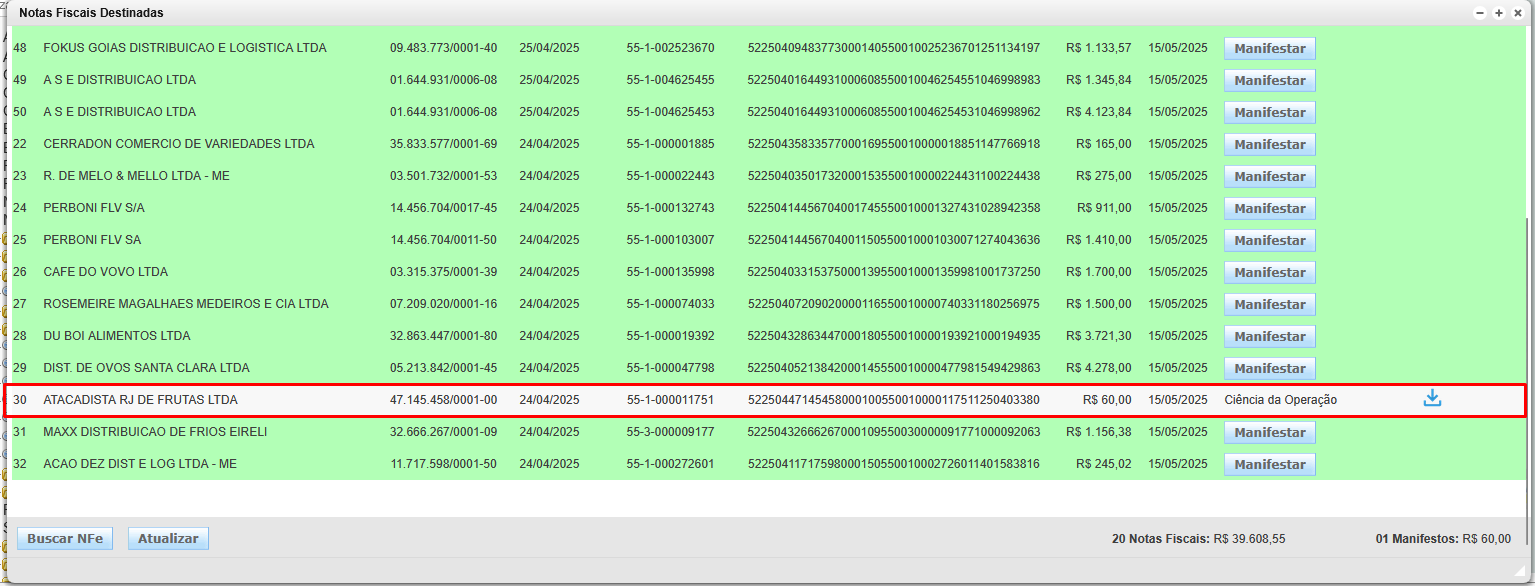Screen dimensions: 1535x586
Task: Download the XML for ATACADISTA RJ DE FRUTAS
Action: (x=1432, y=399)
